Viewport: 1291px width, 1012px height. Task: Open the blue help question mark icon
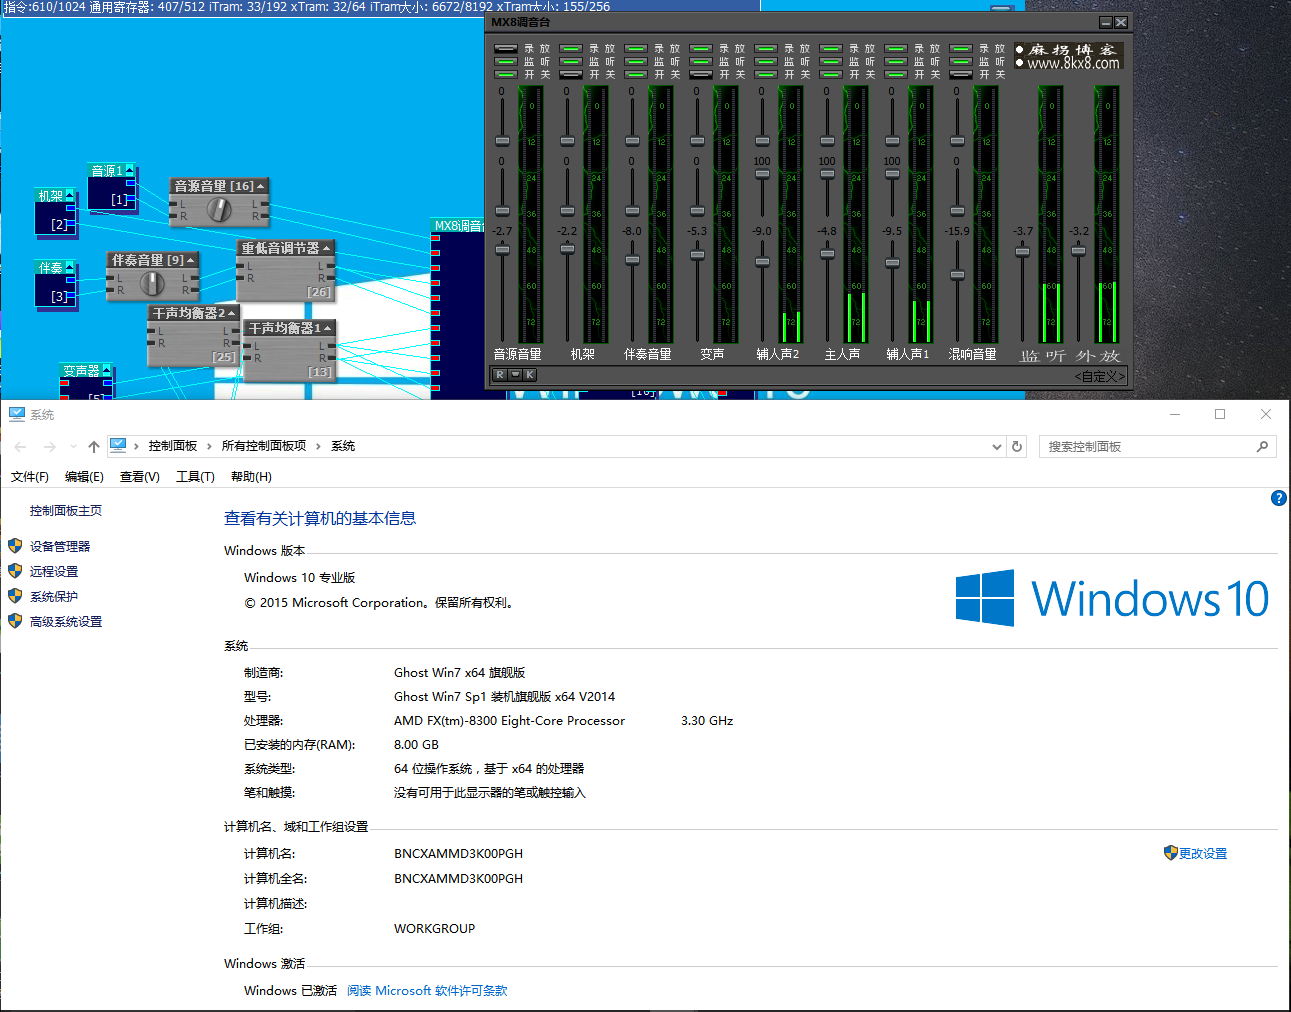(x=1278, y=498)
